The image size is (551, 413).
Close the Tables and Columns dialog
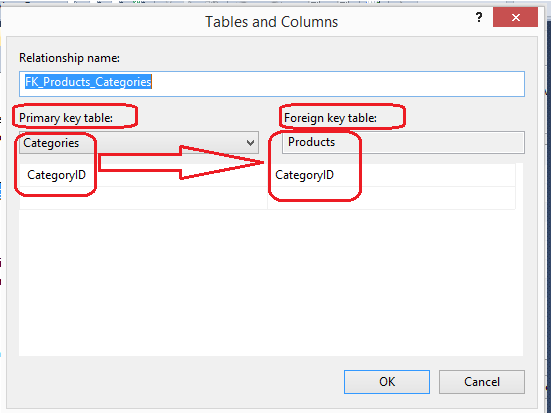(x=515, y=17)
